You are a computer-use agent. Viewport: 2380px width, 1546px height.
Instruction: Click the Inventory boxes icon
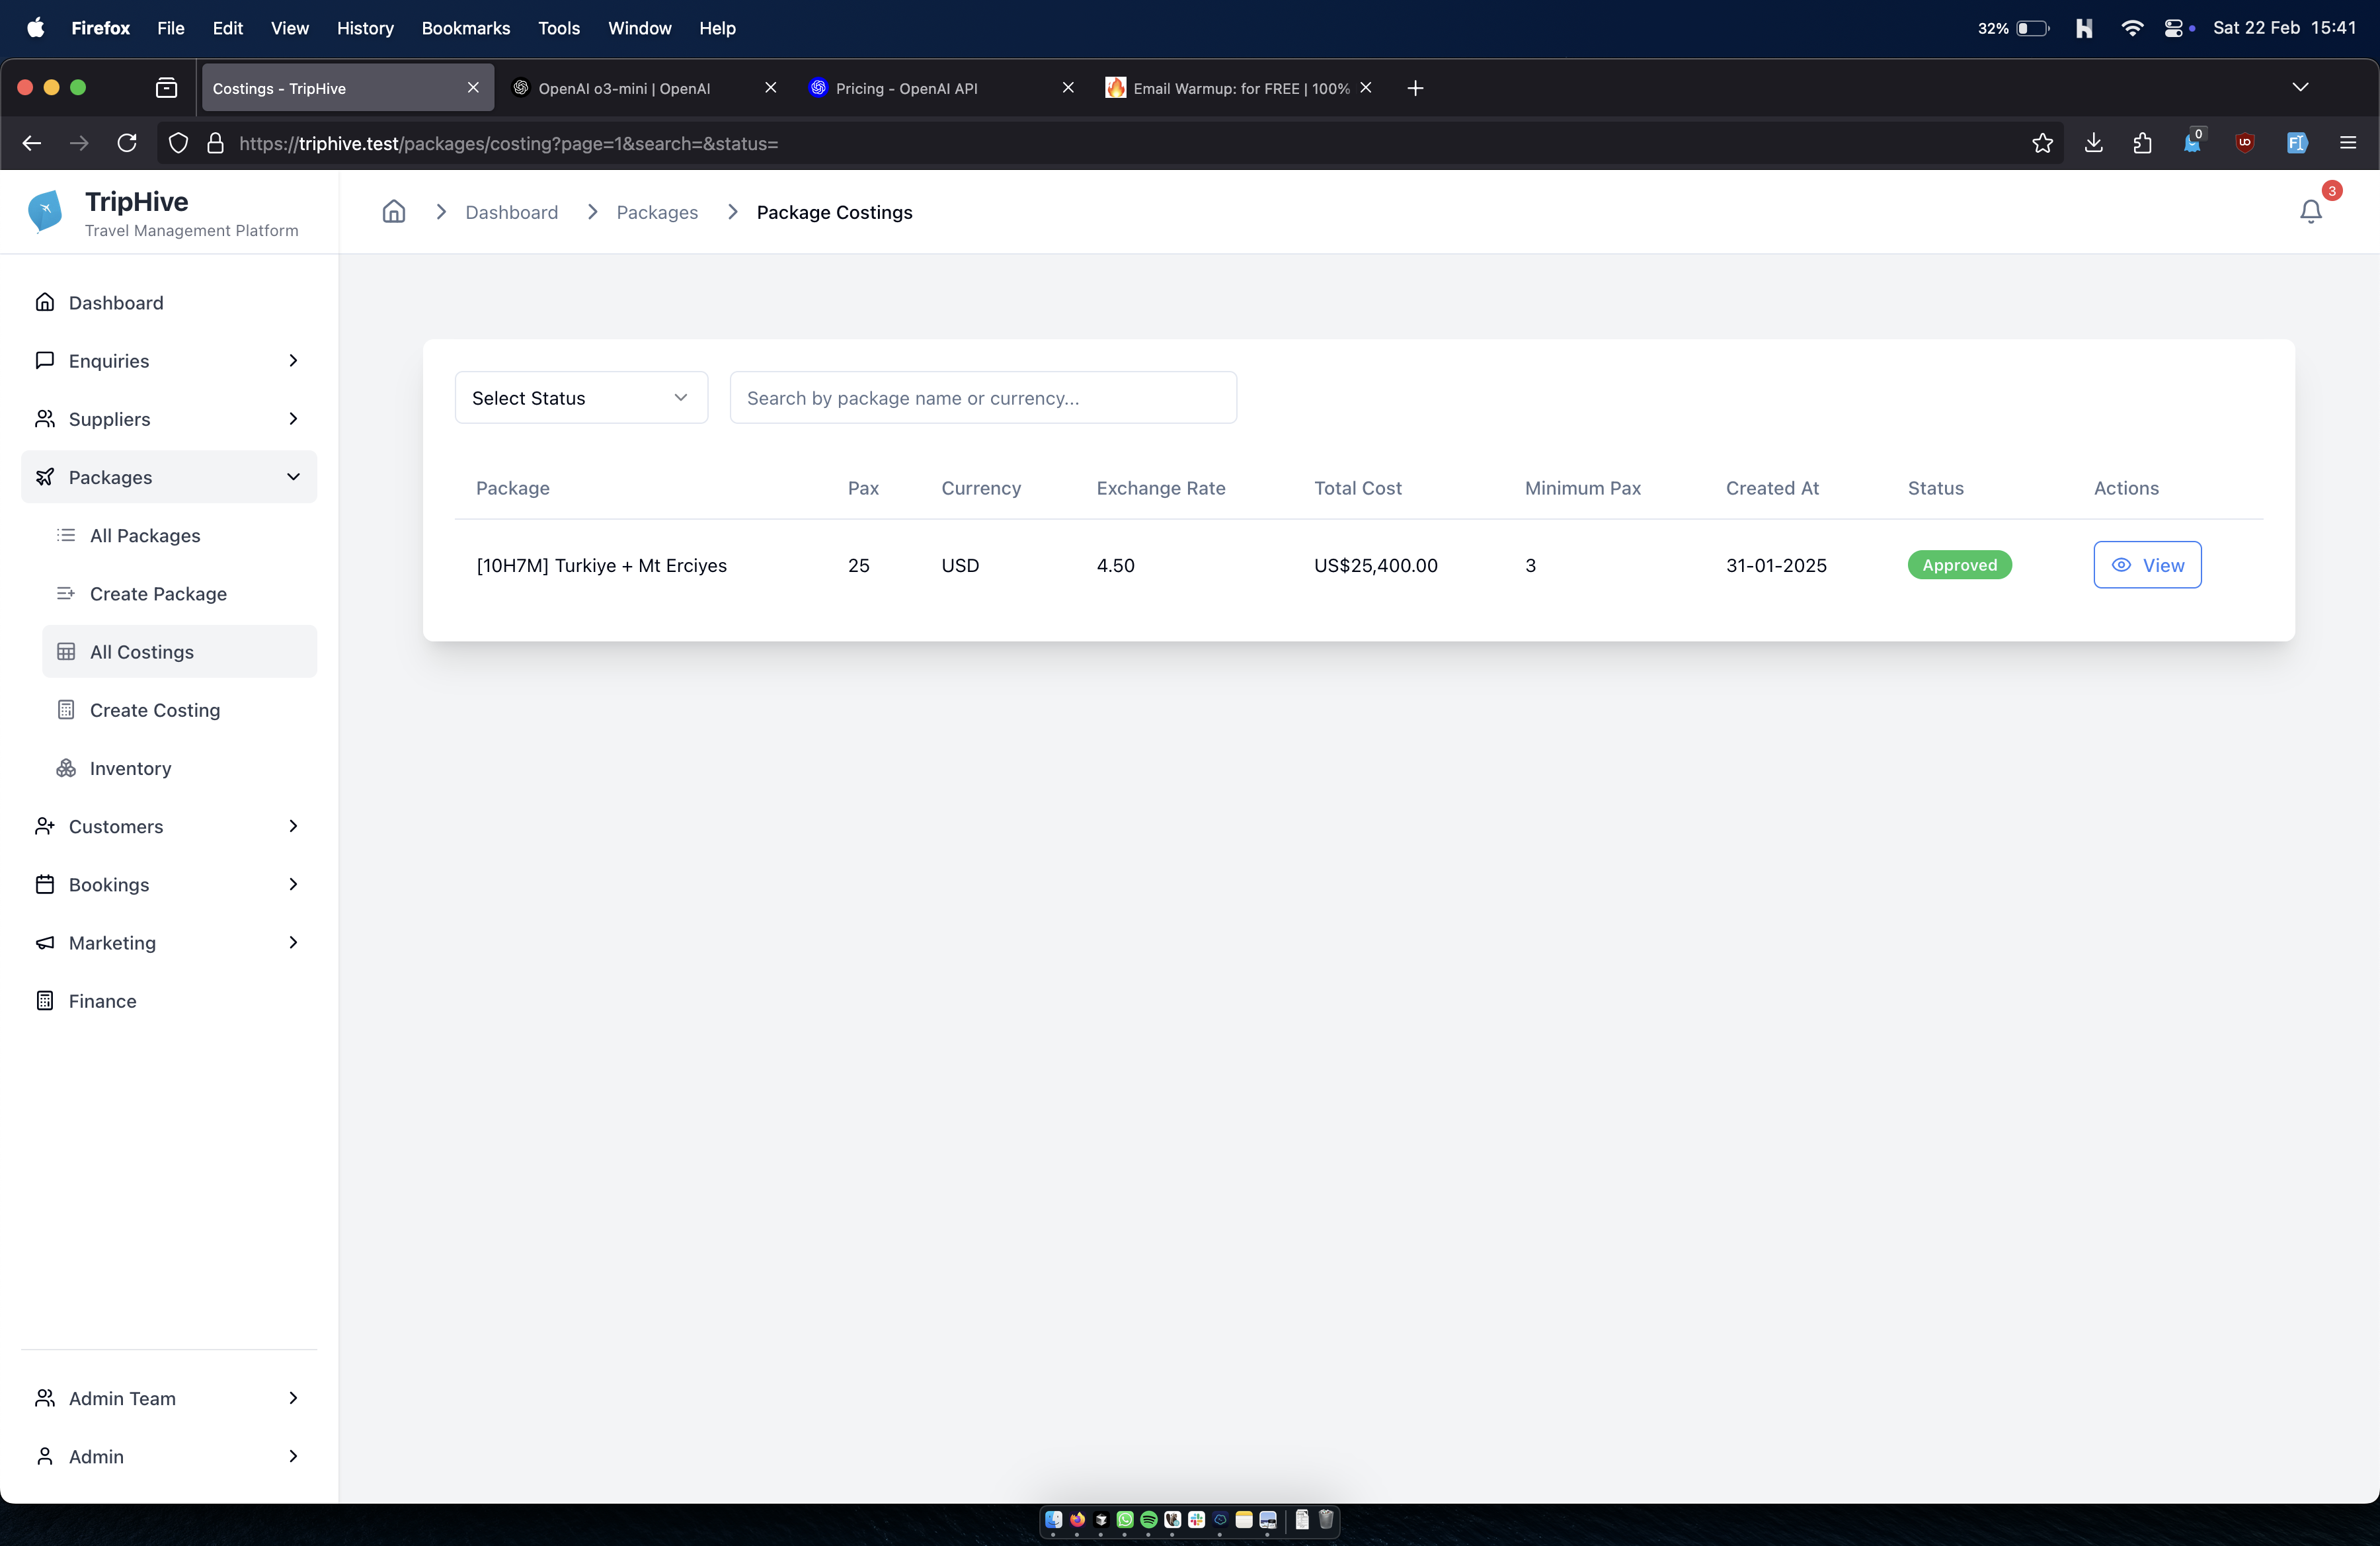(x=66, y=768)
